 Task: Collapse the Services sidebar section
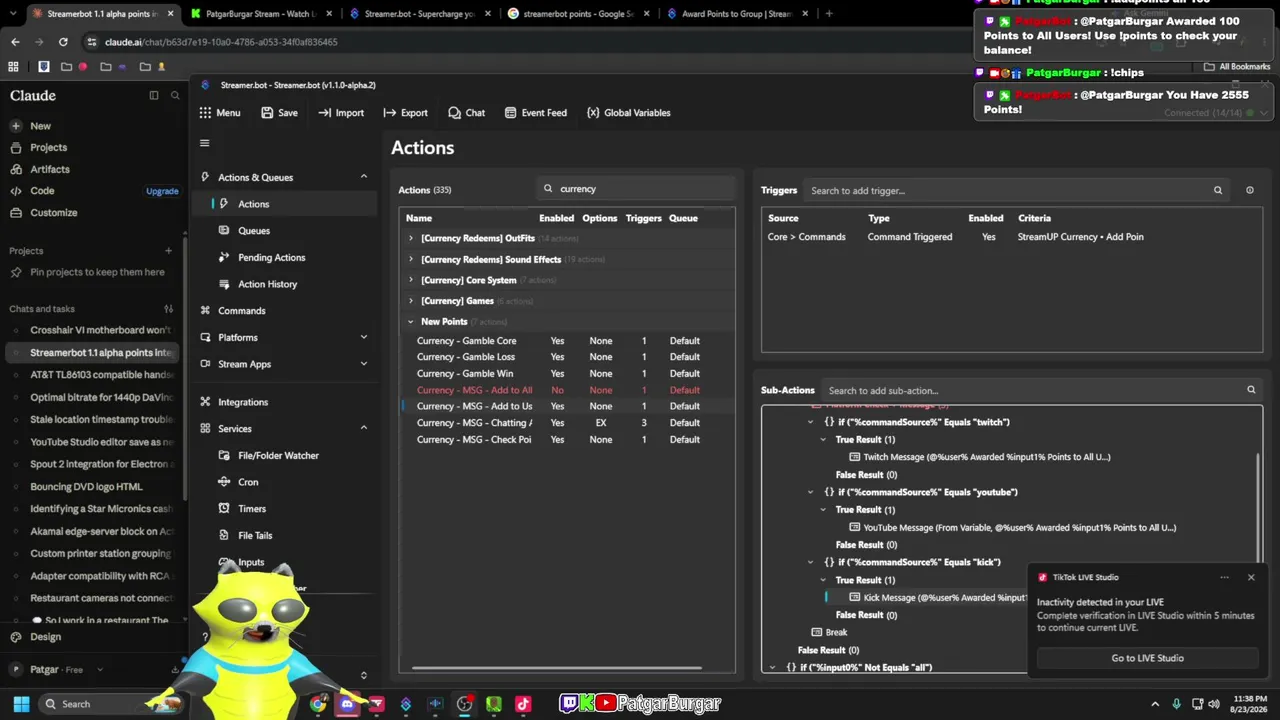click(363, 428)
